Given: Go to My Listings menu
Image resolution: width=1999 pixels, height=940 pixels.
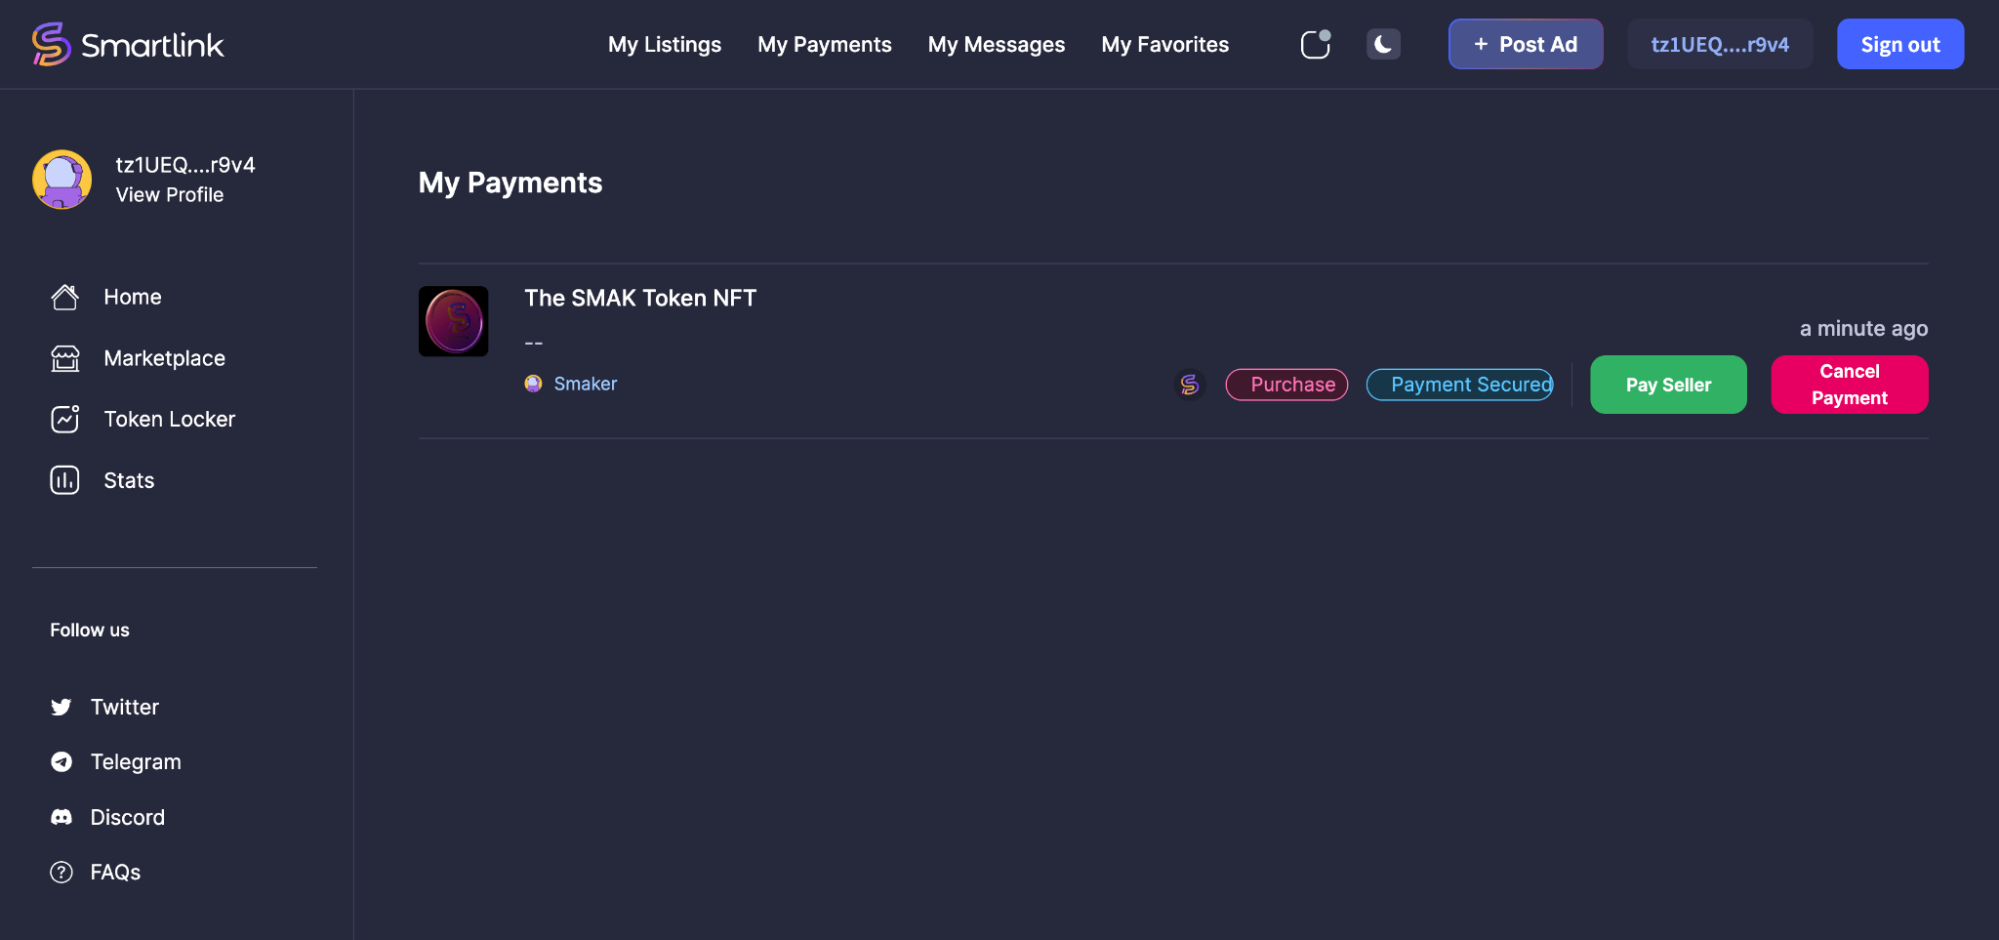Looking at the screenshot, I should tap(664, 45).
